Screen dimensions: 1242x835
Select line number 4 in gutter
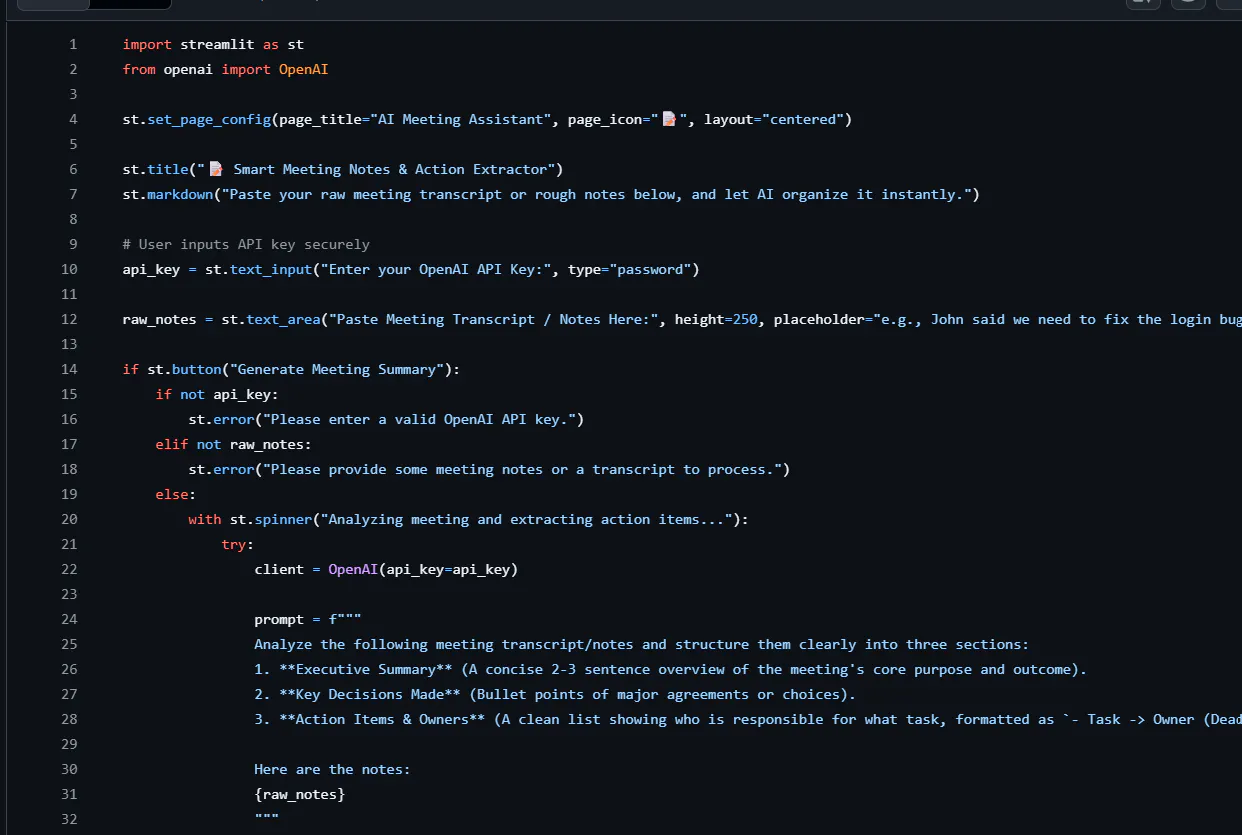73,119
